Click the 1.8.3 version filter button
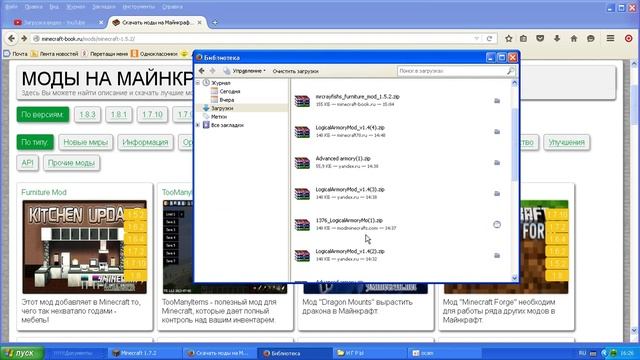640x360 pixels. [x=87, y=115]
